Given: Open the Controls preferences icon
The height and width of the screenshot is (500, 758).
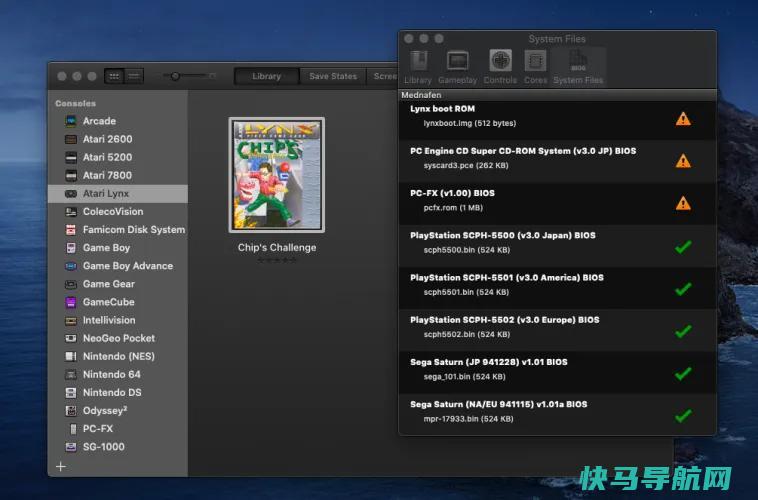Looking at the screenshot, I should coord(500,67).
